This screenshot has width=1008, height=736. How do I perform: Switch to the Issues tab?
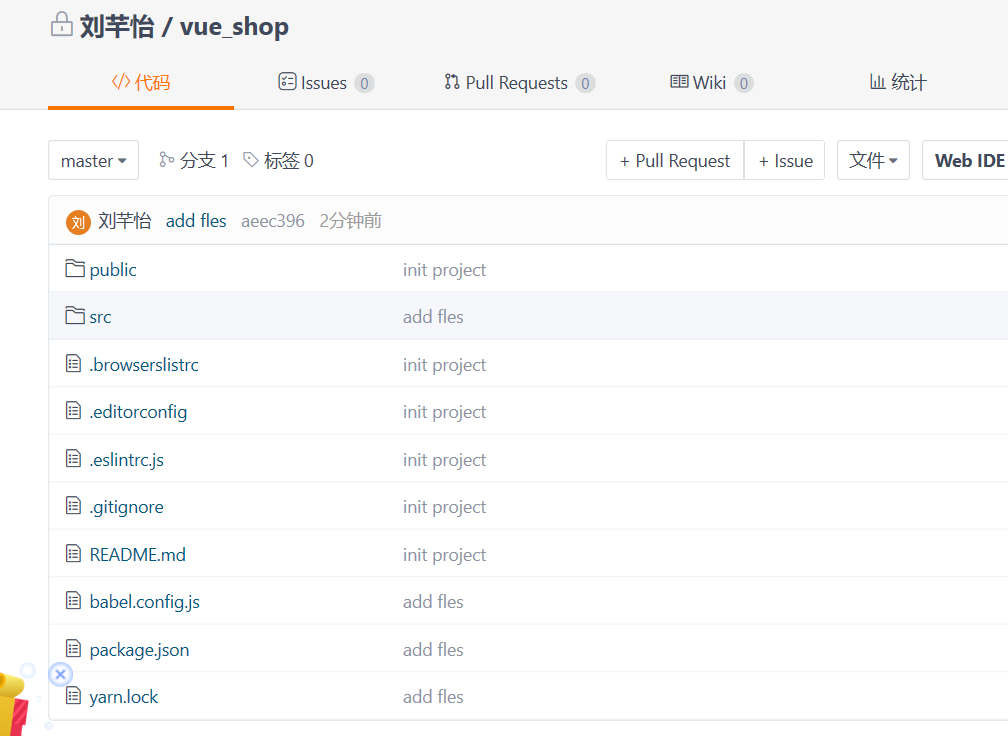tap(326, 83)
